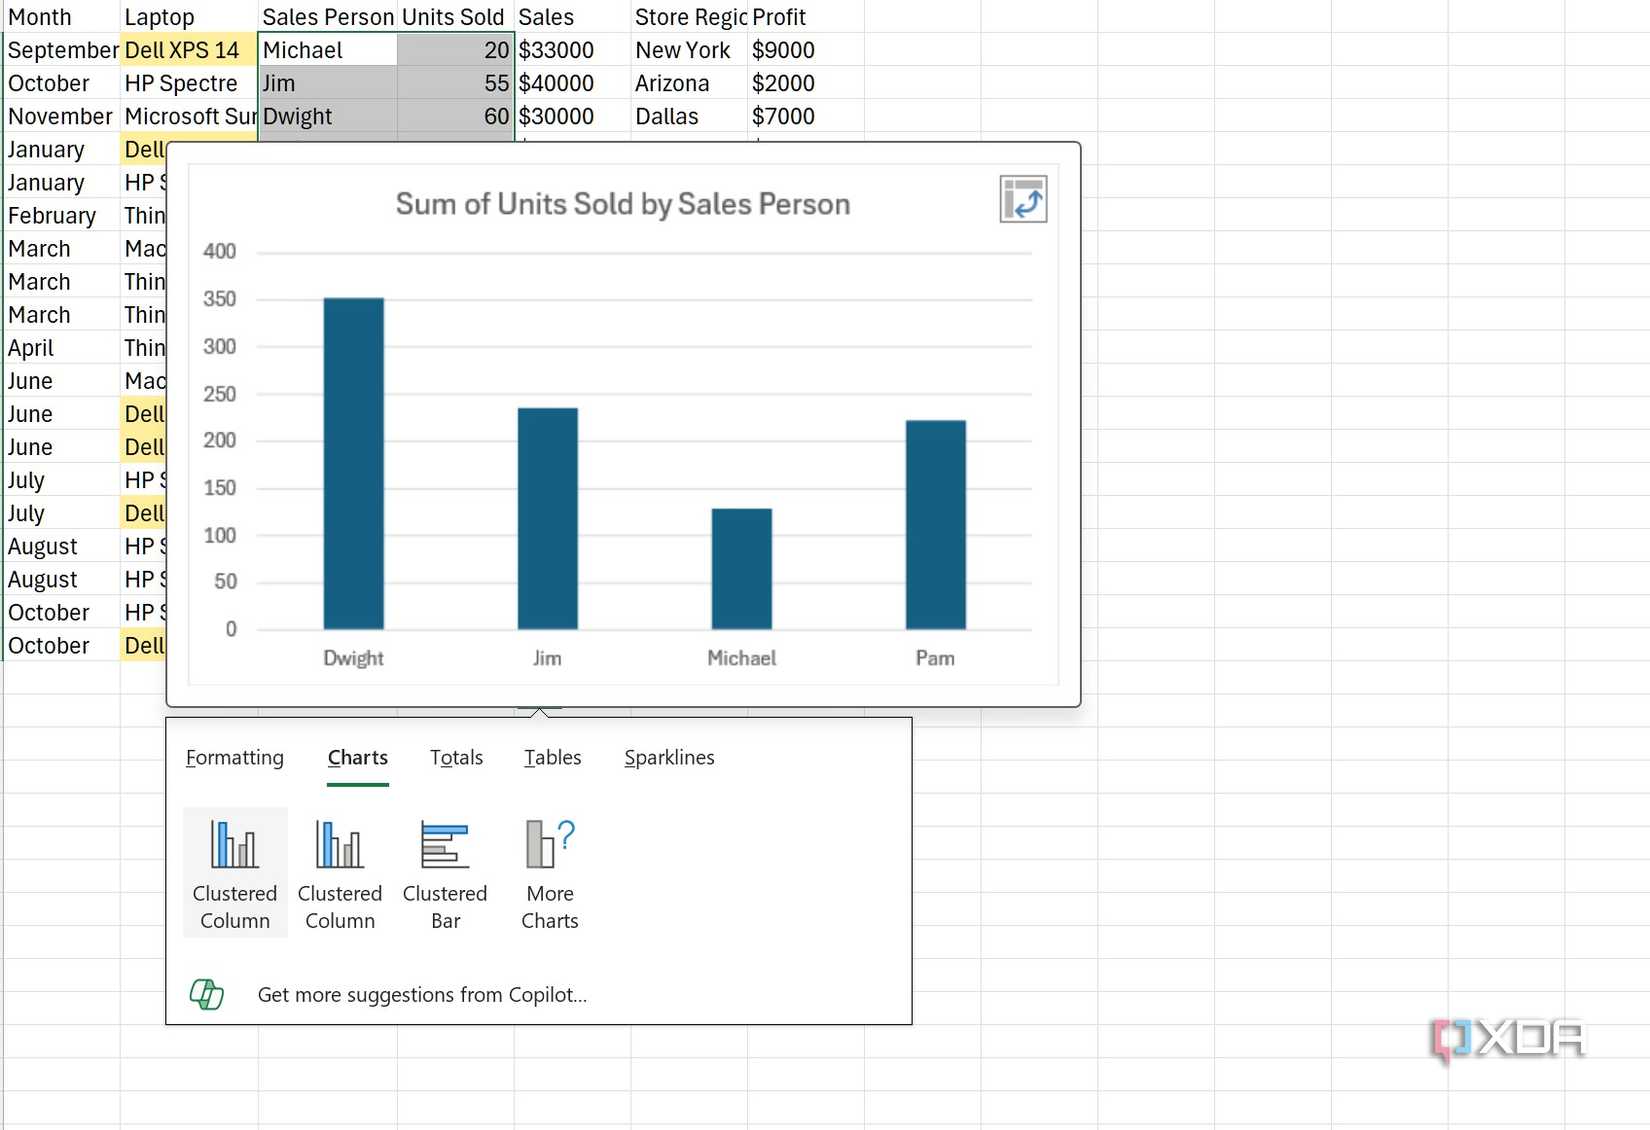This screenshot has height=1130, width=1650.
Task: Select the Dell XPS 14 highlighted cell
Action: click(186, 49)
